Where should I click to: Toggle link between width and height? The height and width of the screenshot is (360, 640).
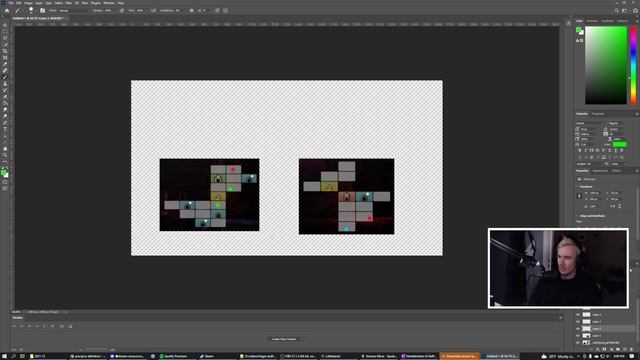(x=579, y=196)
